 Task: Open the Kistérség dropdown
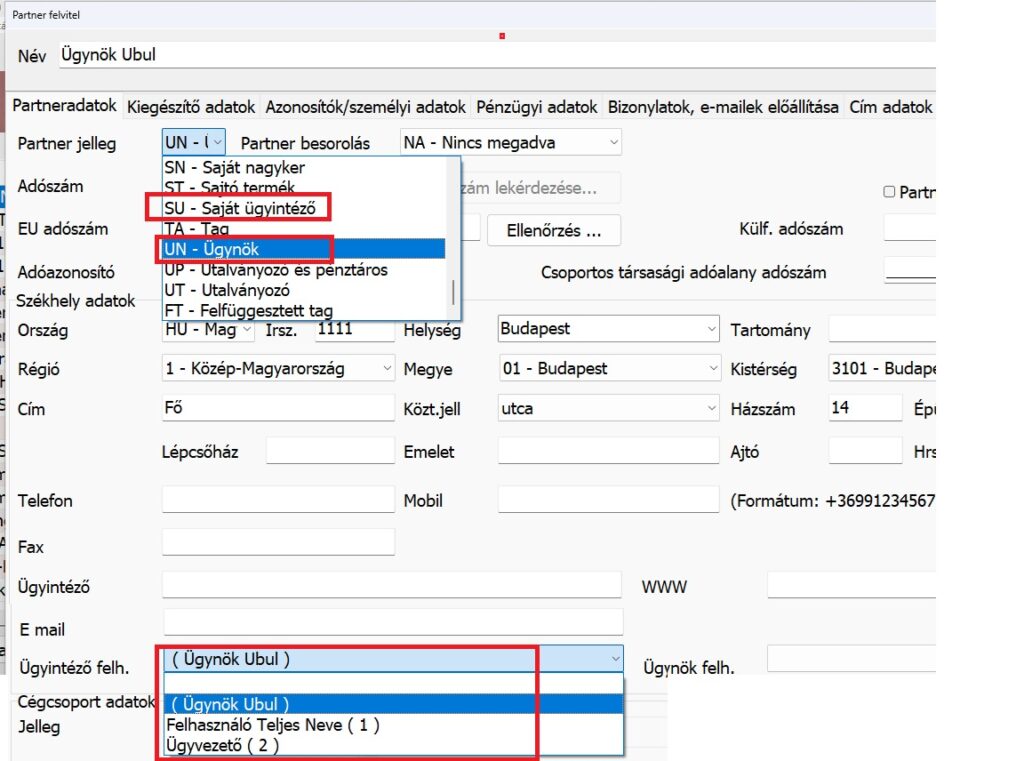click(882, 368)
